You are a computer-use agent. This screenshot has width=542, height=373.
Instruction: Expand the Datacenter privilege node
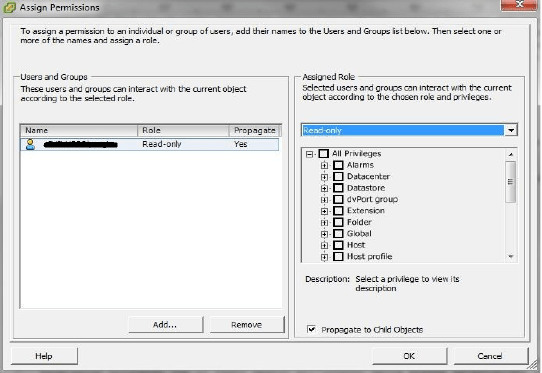pyautogui.click(x=324, y=177)
